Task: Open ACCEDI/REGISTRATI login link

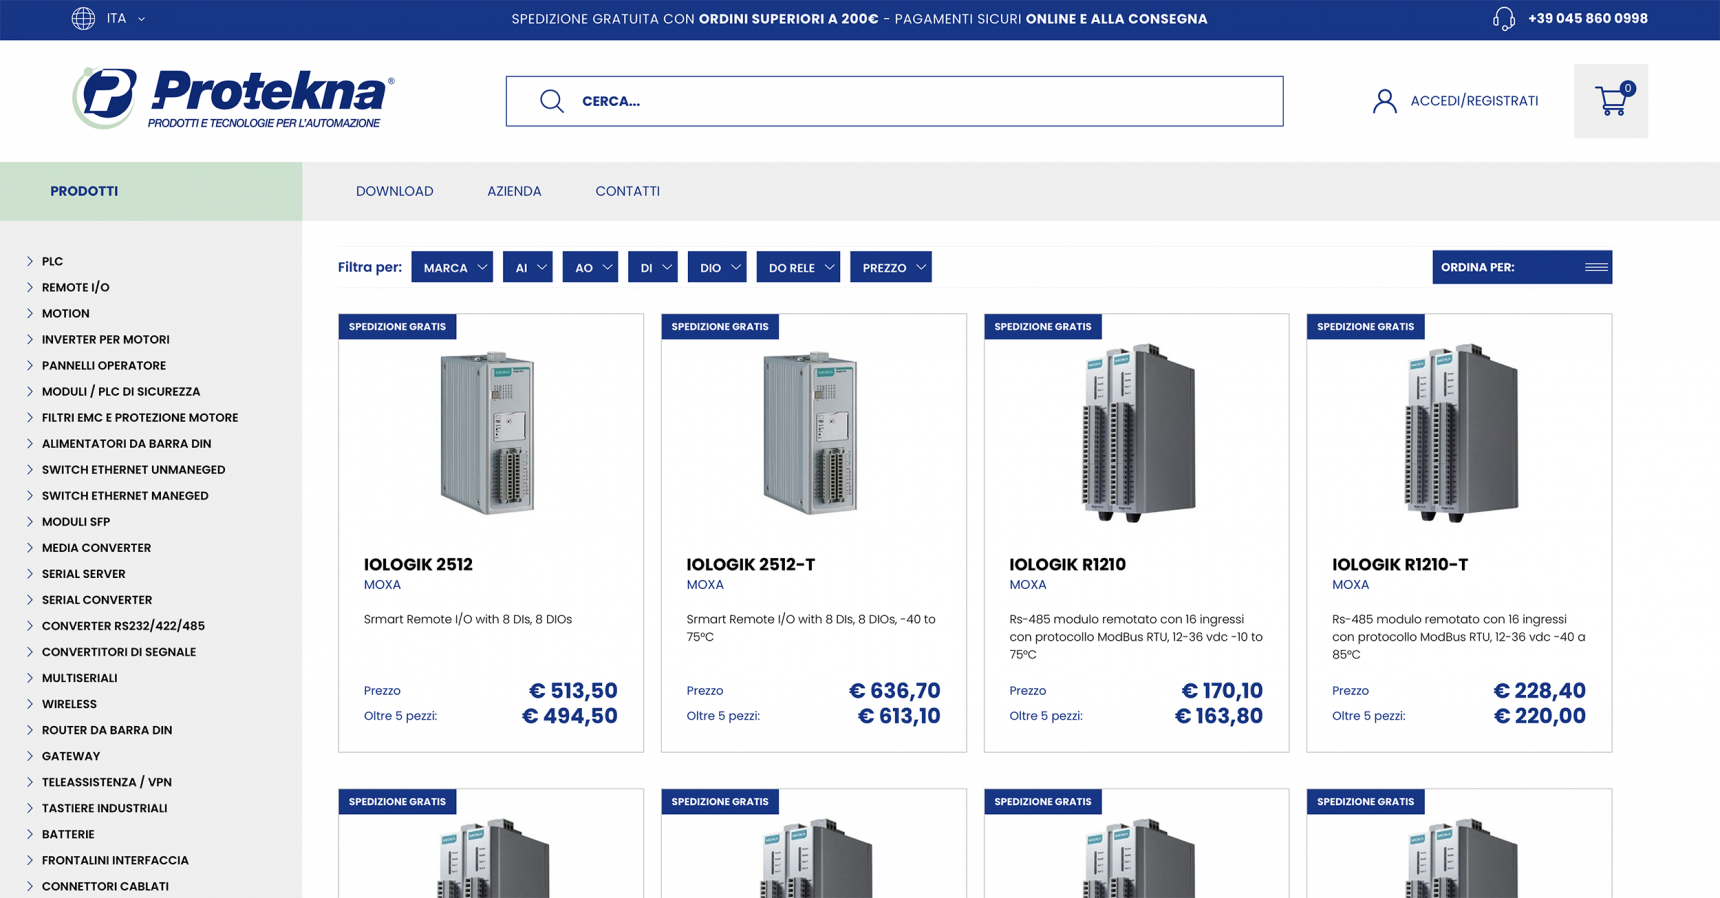Action: [x=1473, y=101]
